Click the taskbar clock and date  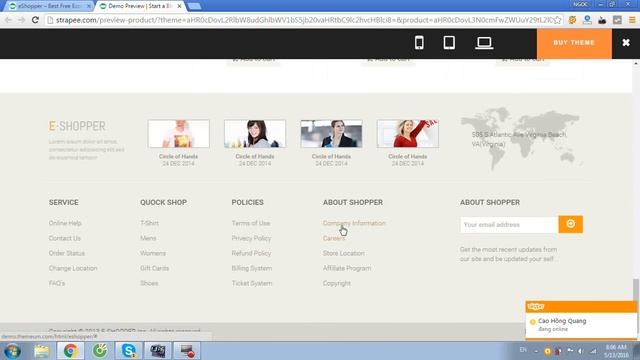pos(616,351)
